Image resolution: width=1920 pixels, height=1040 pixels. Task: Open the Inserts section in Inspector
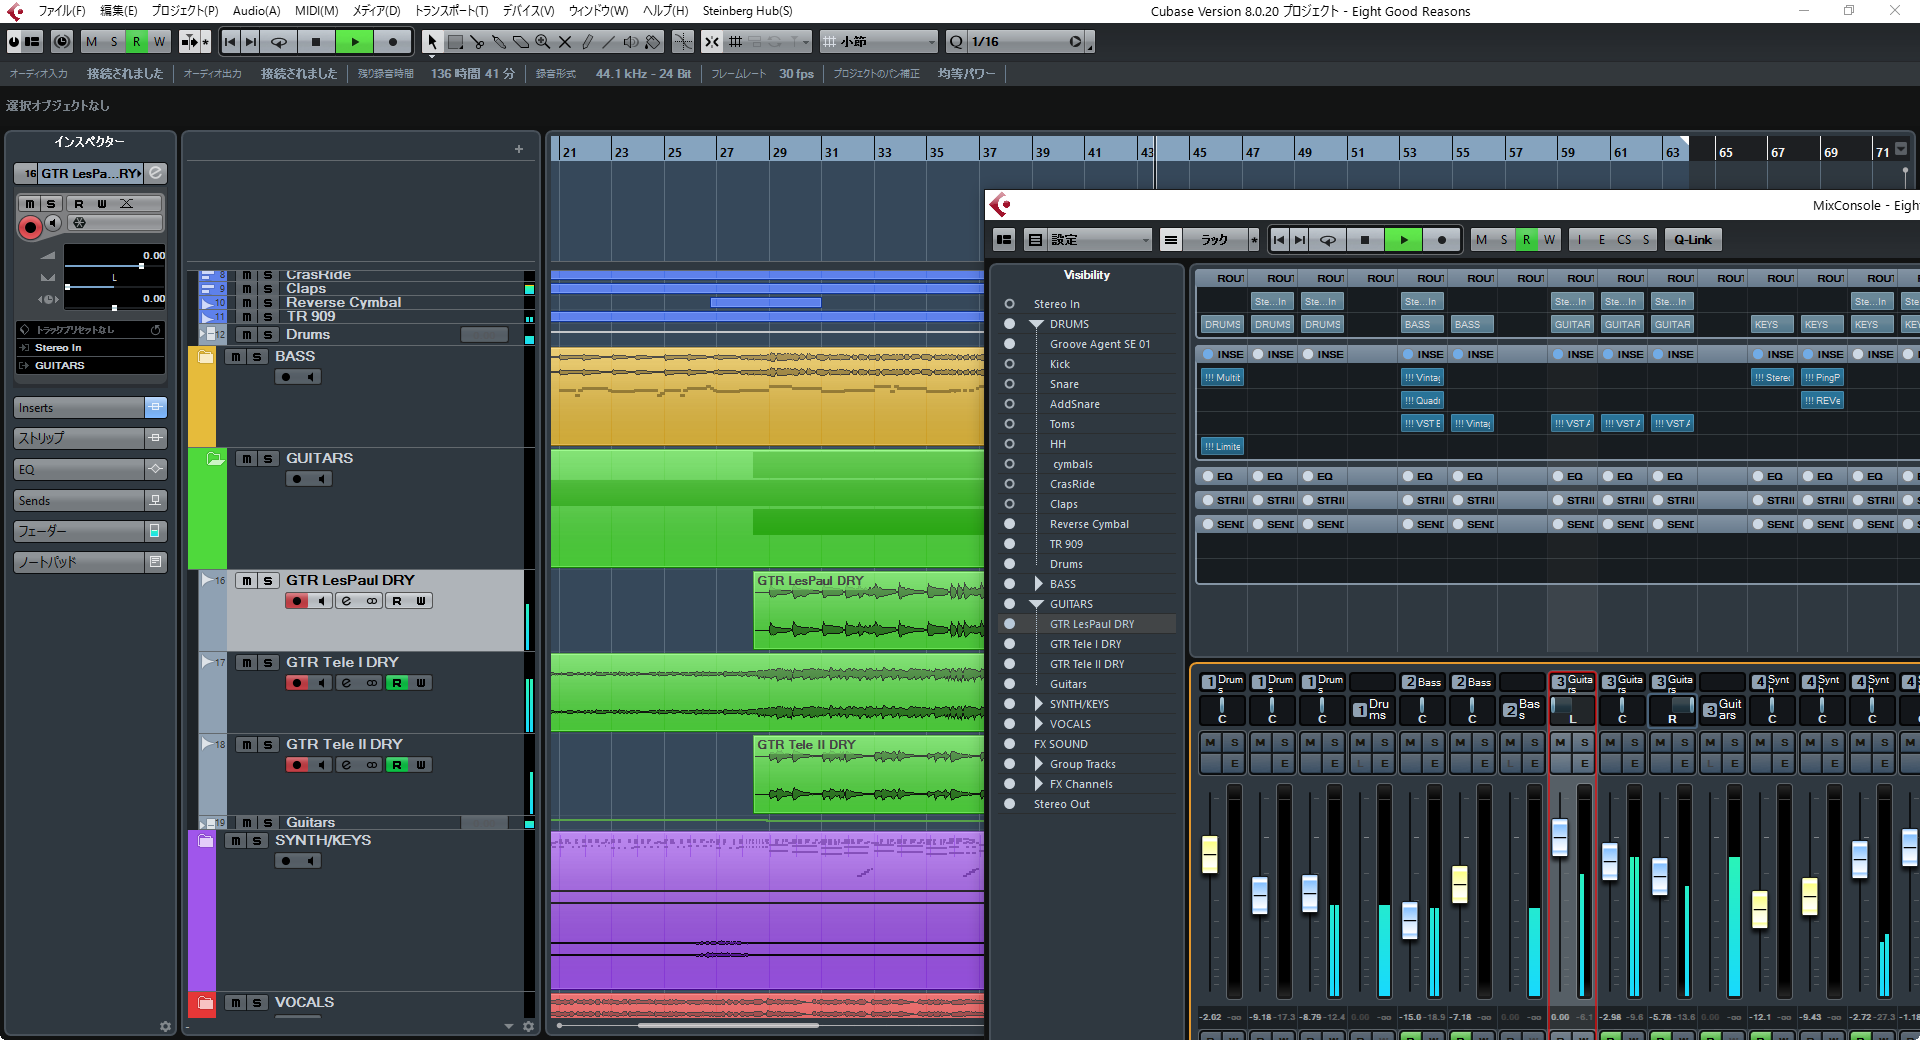[78, 408]
